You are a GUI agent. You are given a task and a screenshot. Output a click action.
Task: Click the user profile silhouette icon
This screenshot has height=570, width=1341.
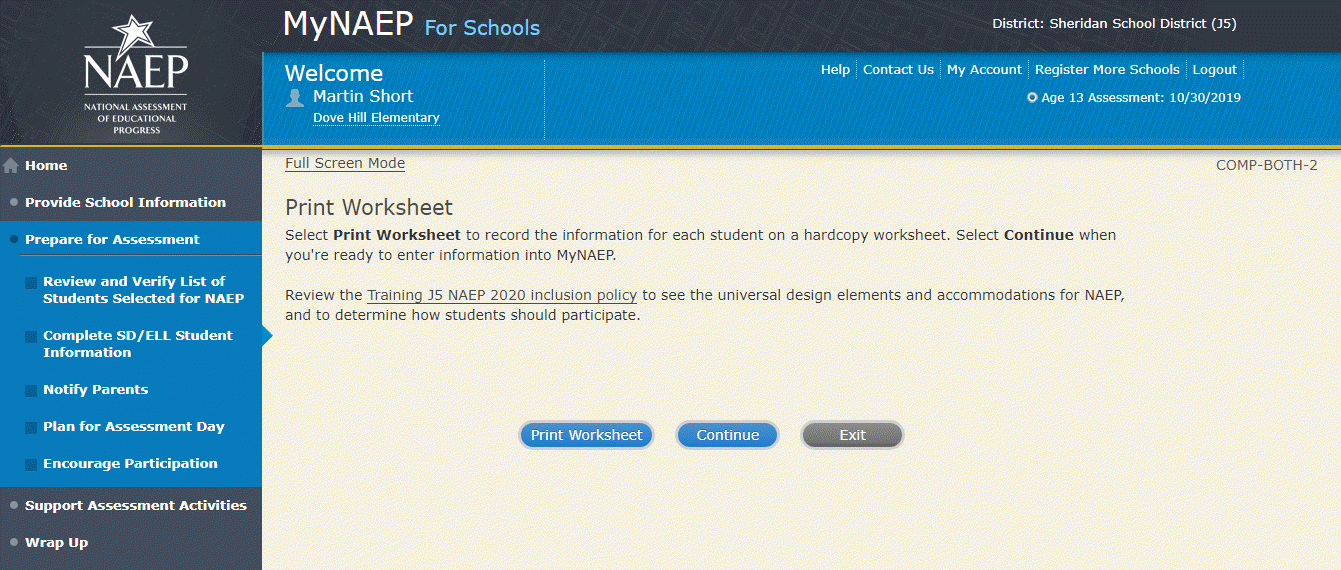tap(295, 97)
